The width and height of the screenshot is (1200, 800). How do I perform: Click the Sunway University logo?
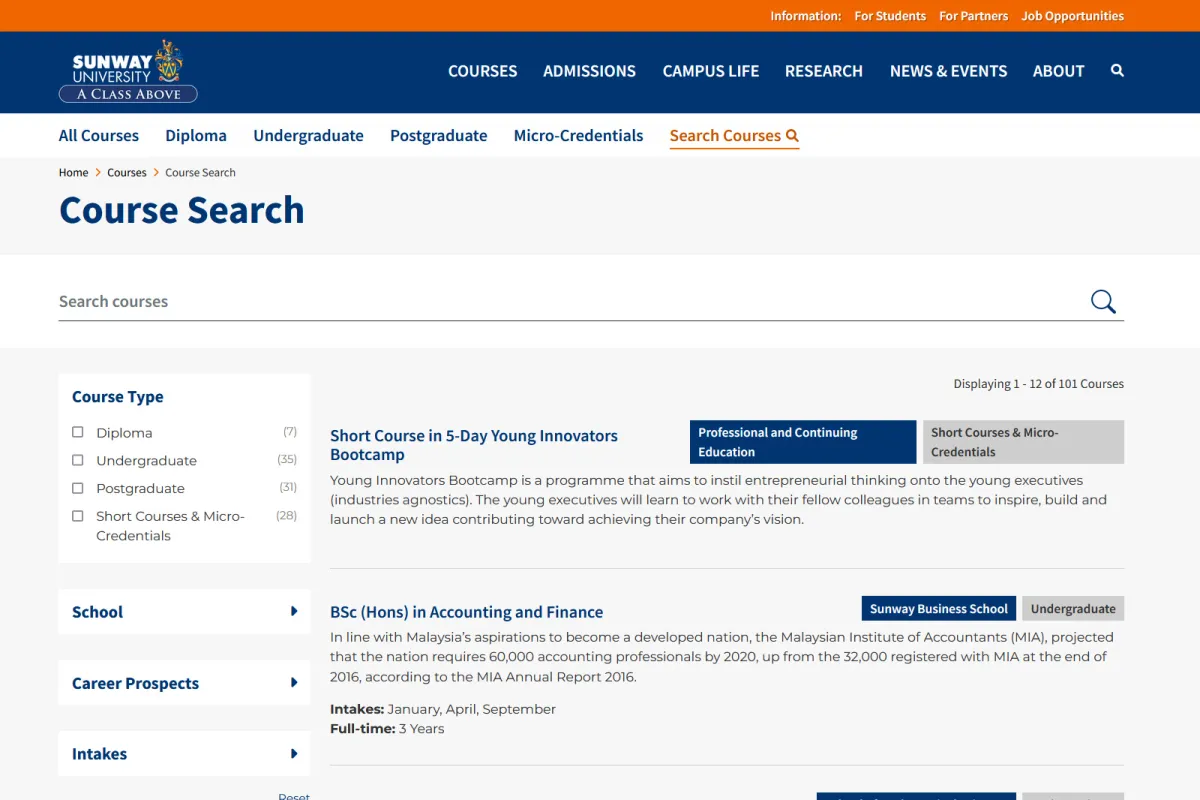point(128,71)
